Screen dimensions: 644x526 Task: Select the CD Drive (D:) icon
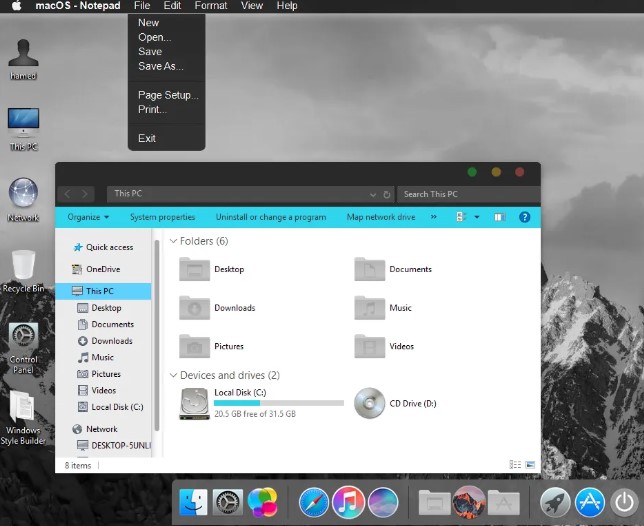point(369,403)
